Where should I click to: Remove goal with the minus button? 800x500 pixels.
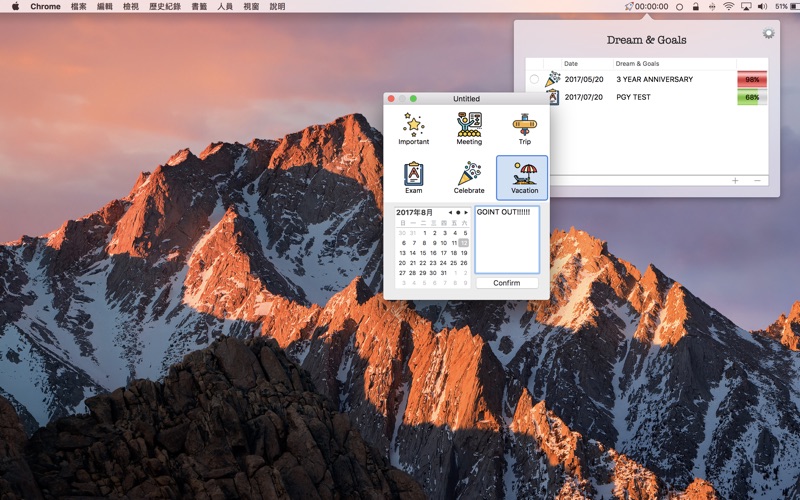pos(757,180)
